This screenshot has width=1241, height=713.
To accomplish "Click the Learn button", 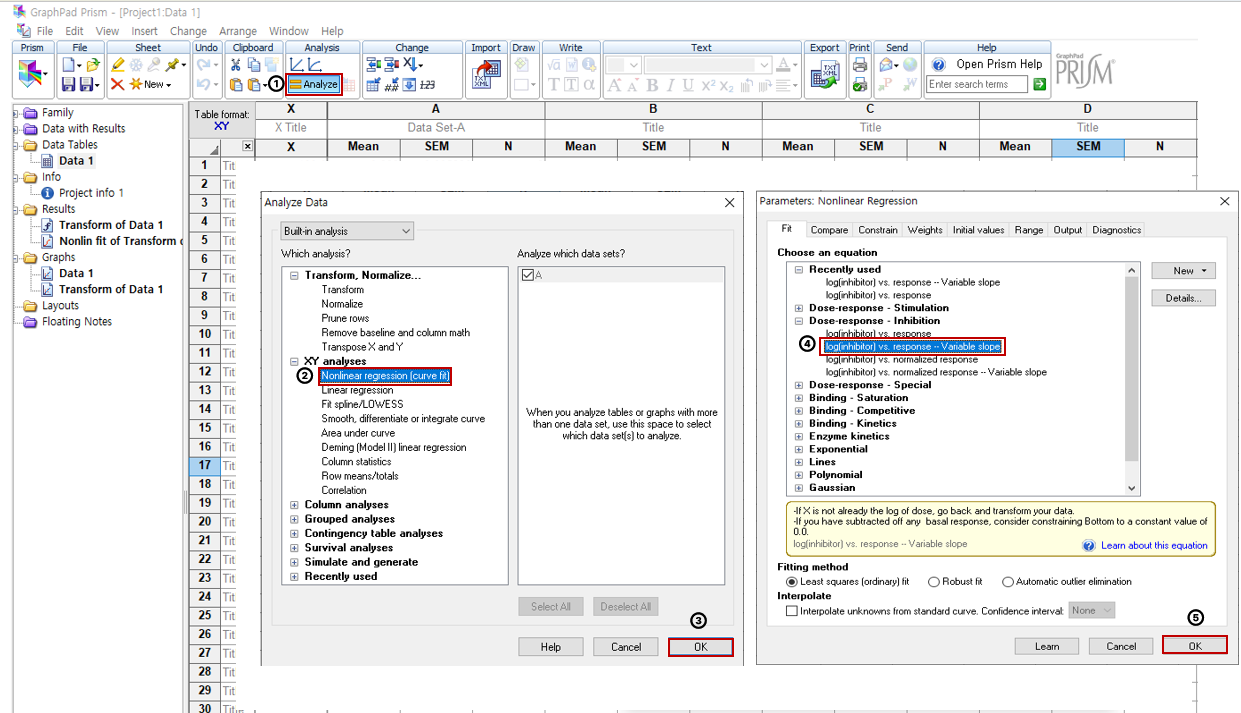I will (x=1047, y=646).
